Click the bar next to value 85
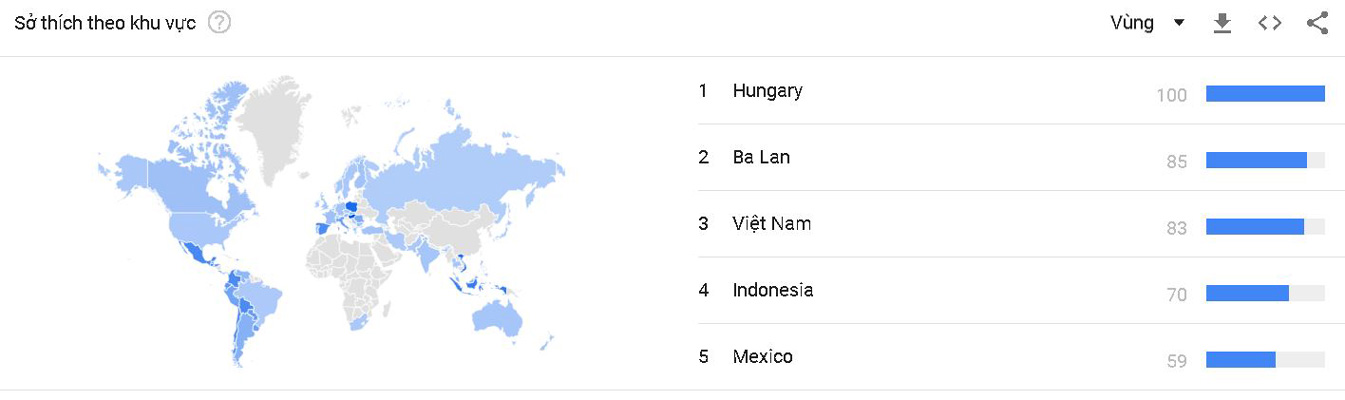The image size is (1345, 400). coord(1256,160)
